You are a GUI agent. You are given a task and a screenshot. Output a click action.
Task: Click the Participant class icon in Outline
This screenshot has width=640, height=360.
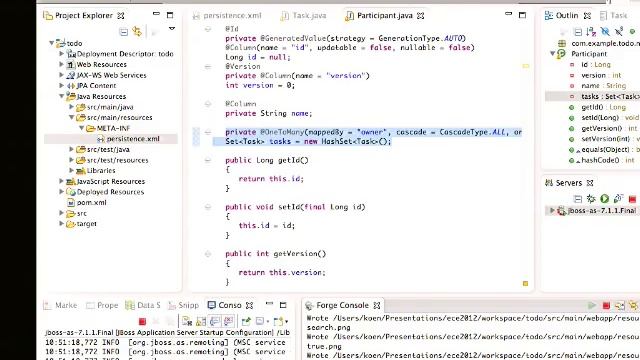(x=562, y=54)
